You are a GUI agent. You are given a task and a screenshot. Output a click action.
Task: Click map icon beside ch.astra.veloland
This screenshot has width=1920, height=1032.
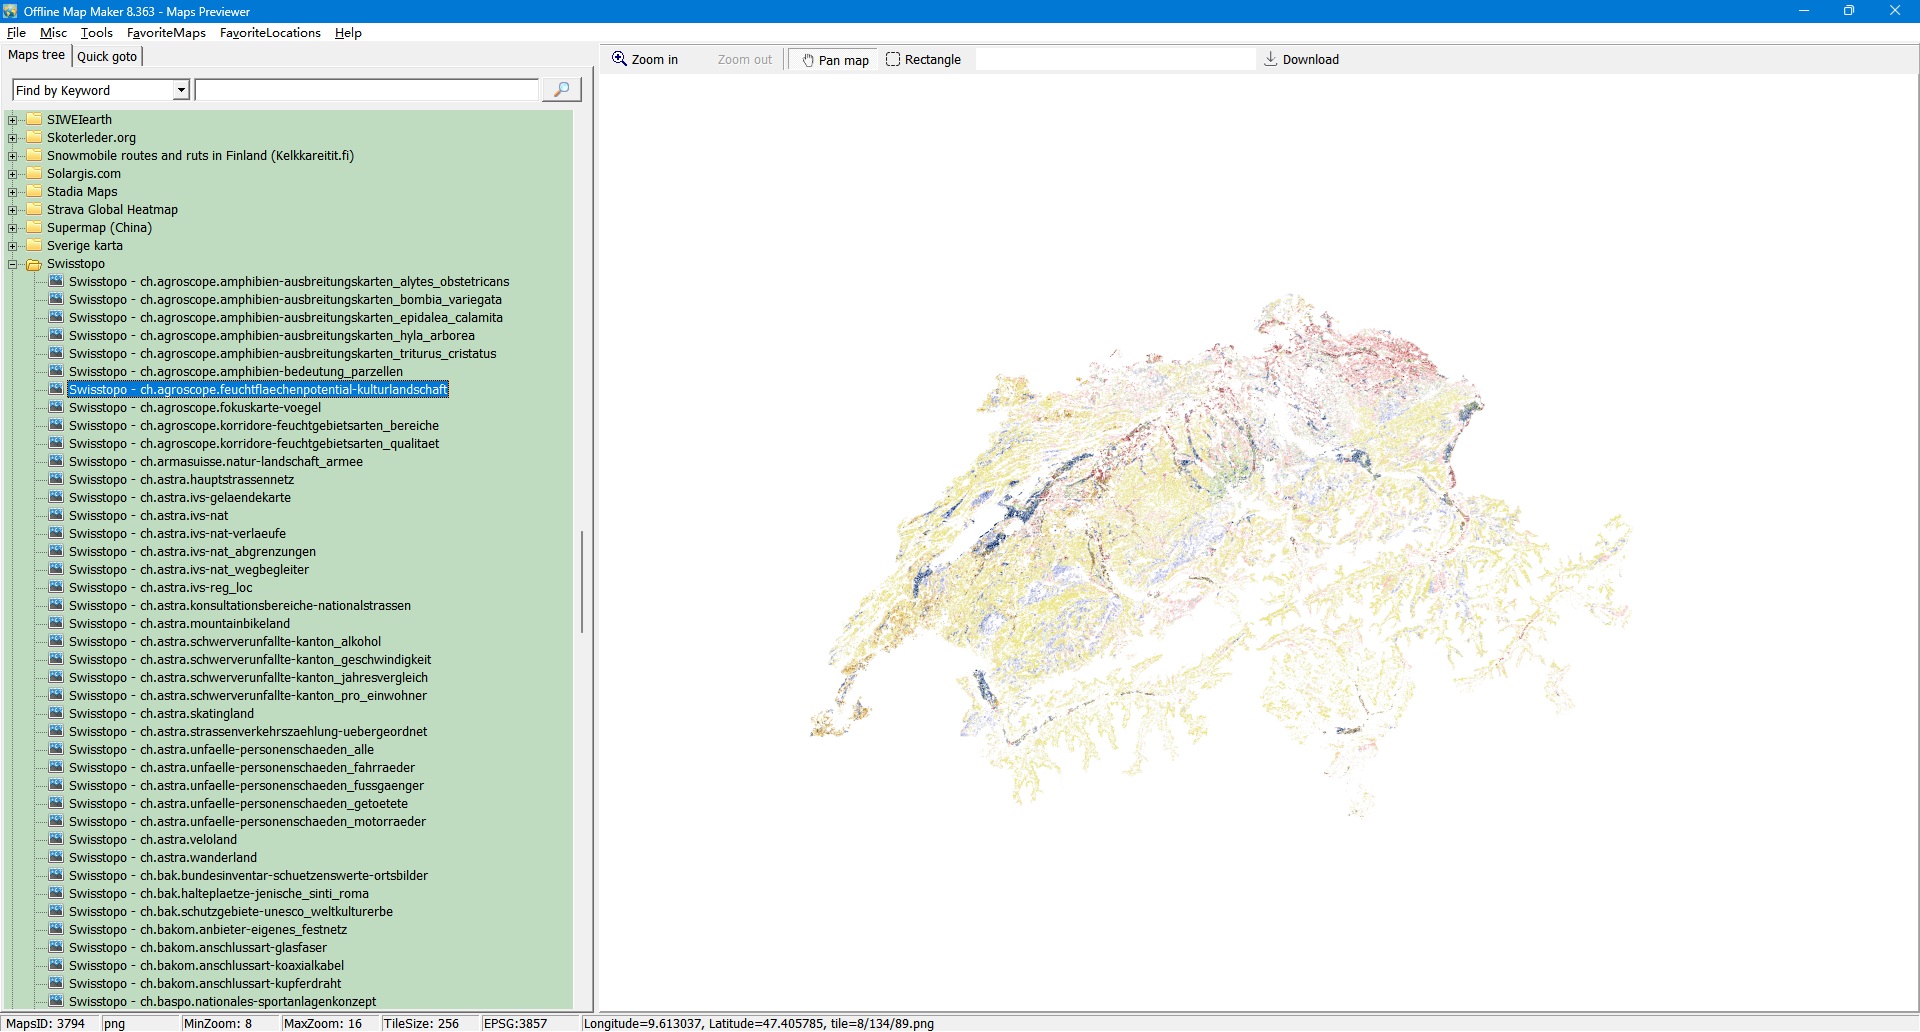tap(56, 840)
